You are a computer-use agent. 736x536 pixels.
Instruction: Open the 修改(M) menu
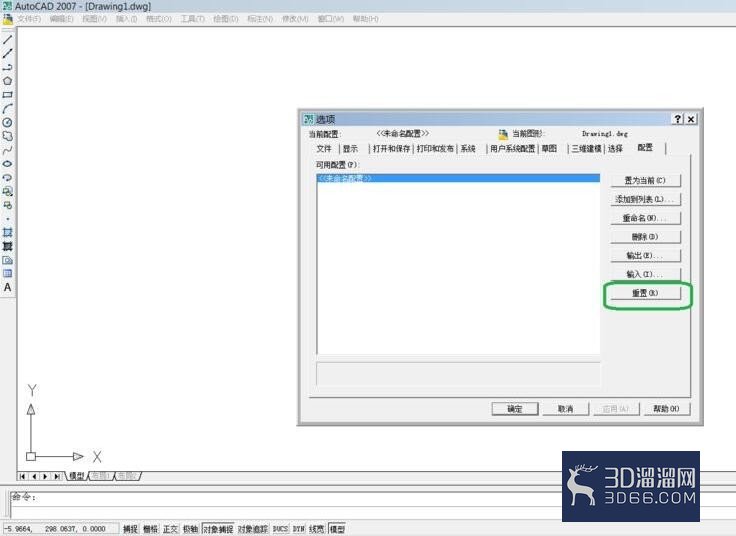(x=295, y=19)
